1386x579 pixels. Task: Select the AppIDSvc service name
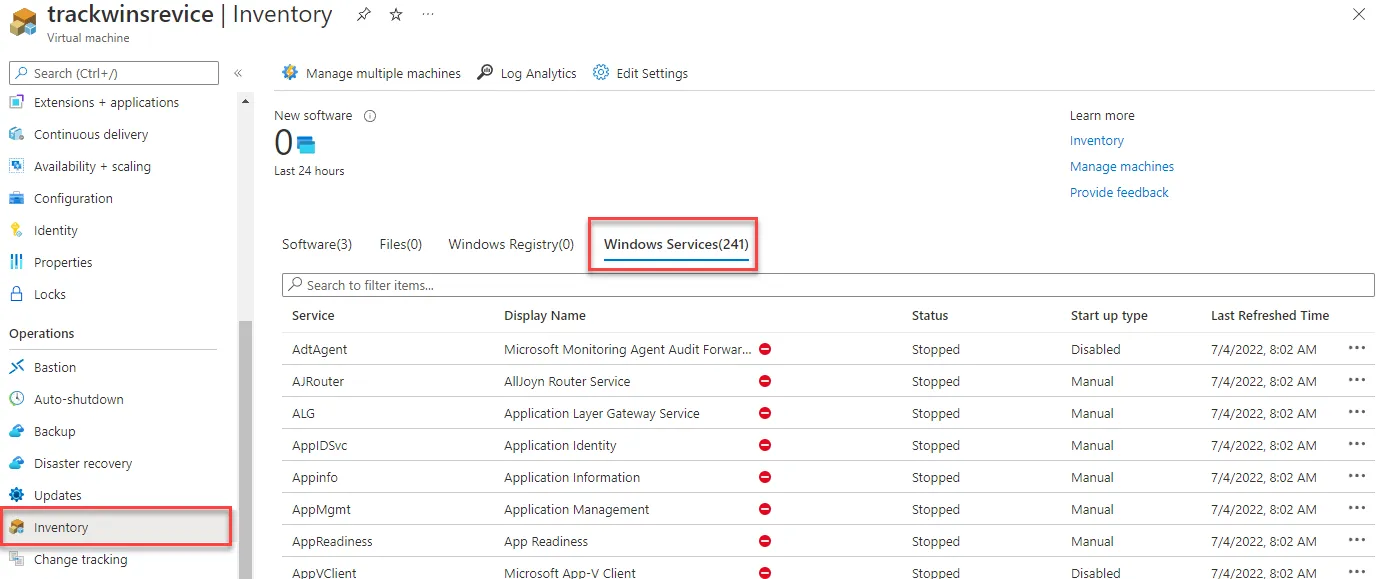[320, 445]
